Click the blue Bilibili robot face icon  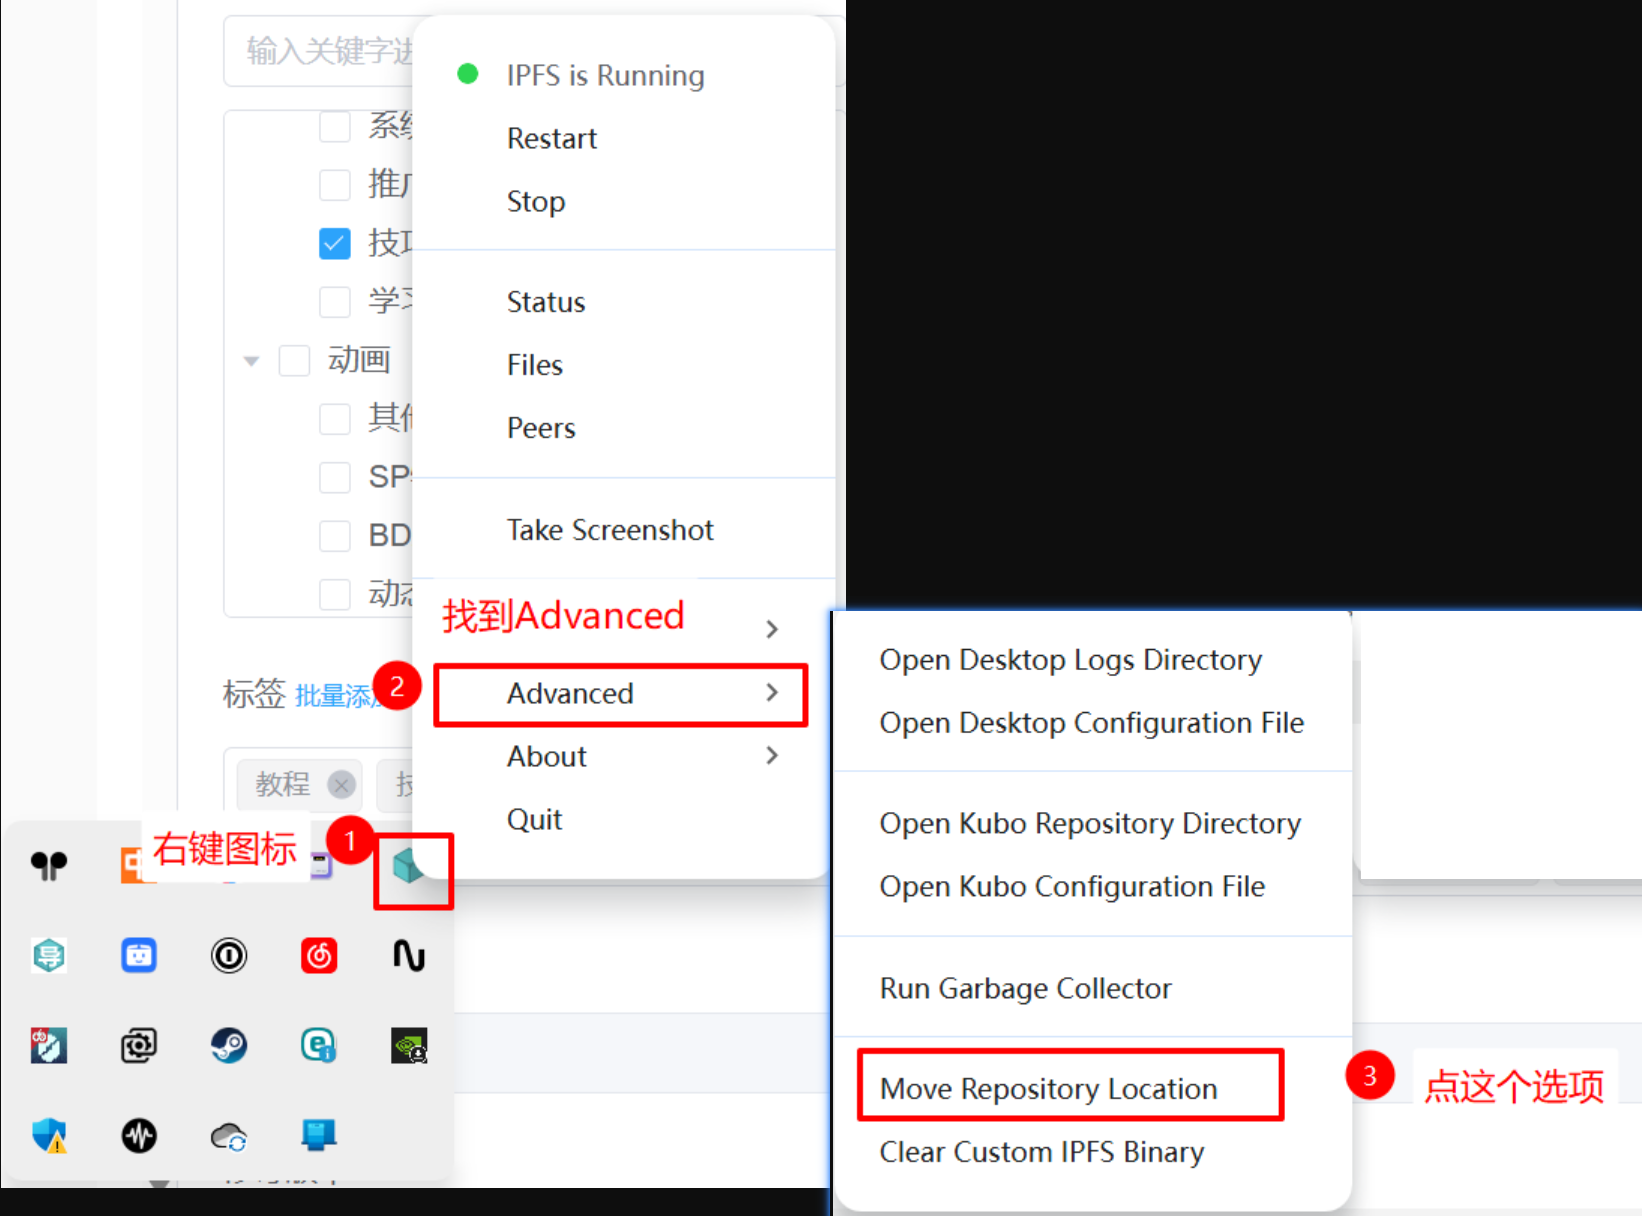tap(139, 956)
